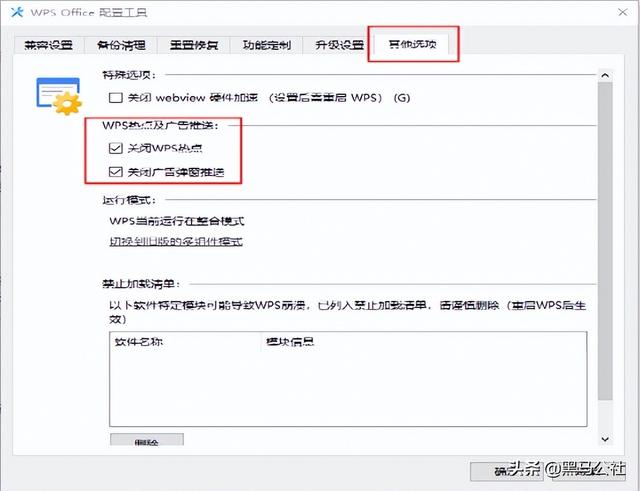This screenshot has width=640, height=491.
Task: Select the 其他选项 tab
Action: coord(412,44)
